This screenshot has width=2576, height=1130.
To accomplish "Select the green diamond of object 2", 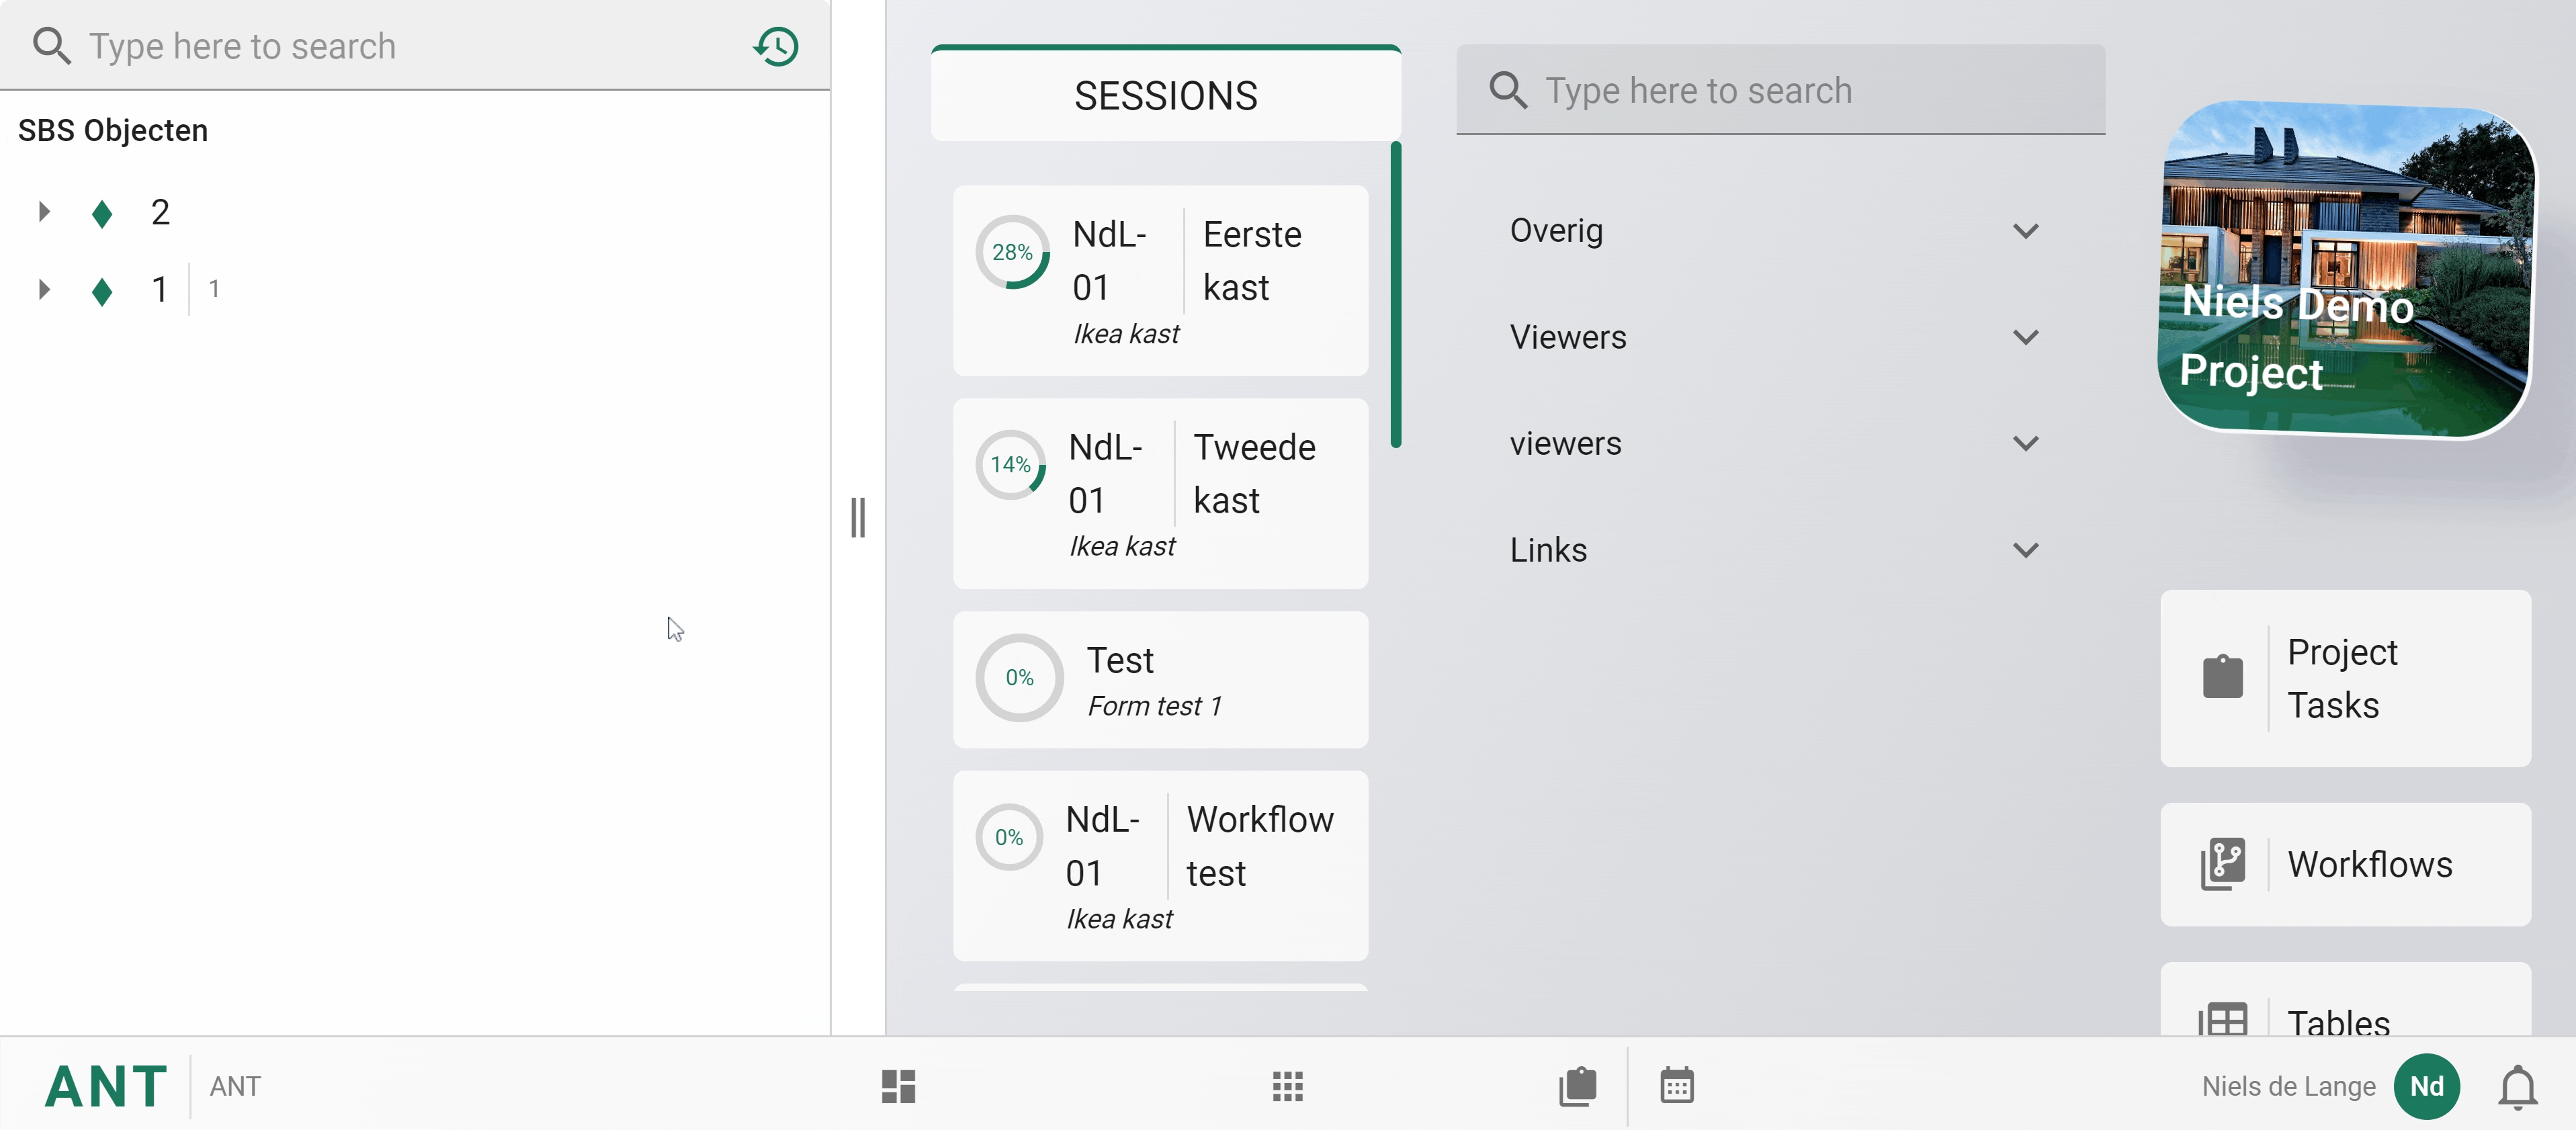I will pyautogui.click(x=102, y=213).
